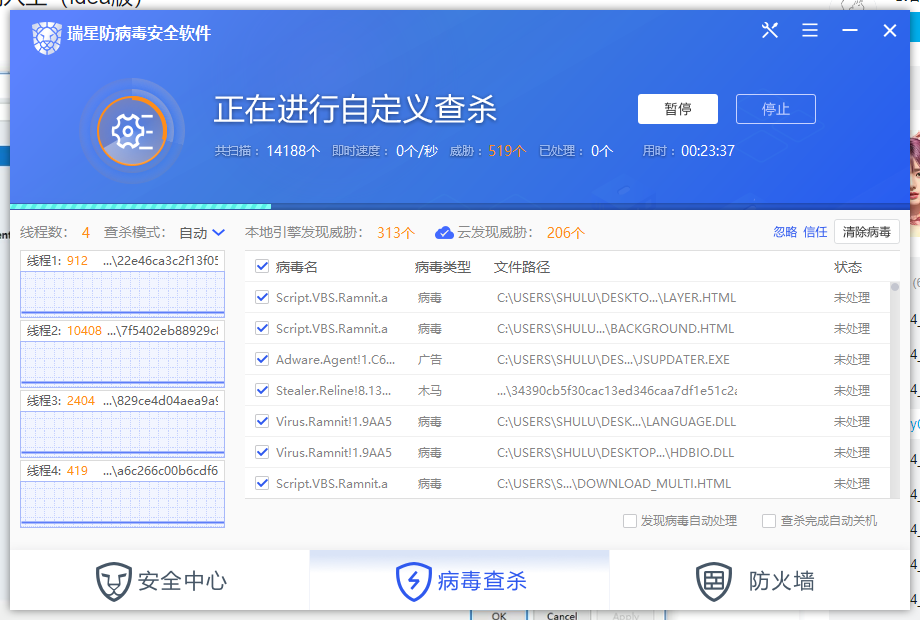
Task: Switch to the 安全中心 tab
Action: (160, 581)
